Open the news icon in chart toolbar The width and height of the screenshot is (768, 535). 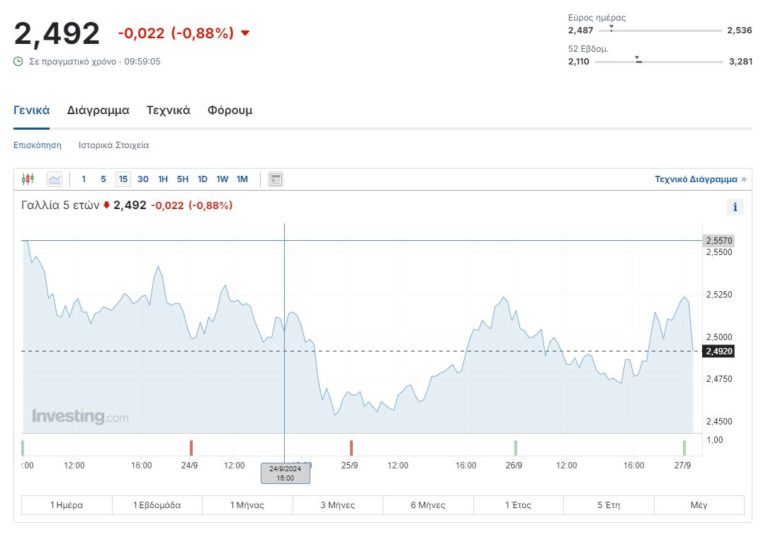click(x=276, y=179)
